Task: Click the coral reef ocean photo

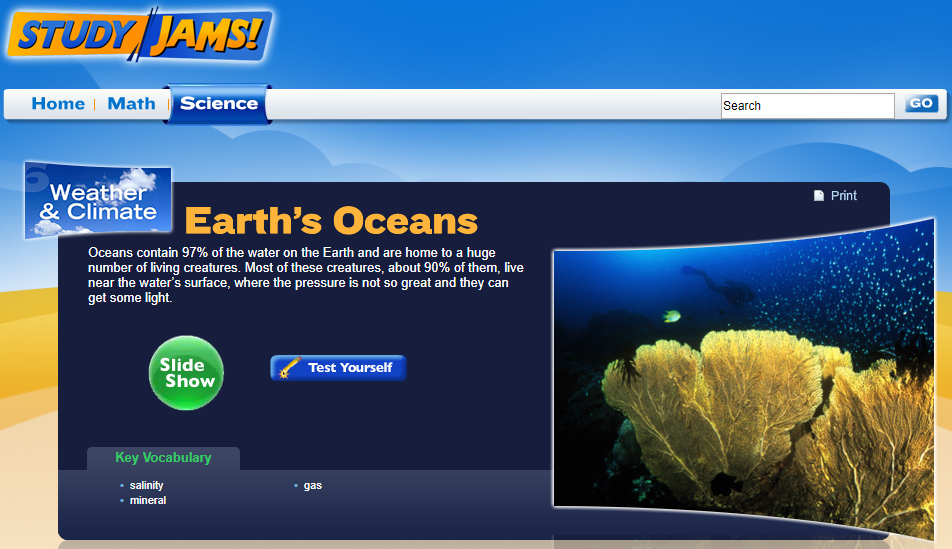Action: coord(744,380)
